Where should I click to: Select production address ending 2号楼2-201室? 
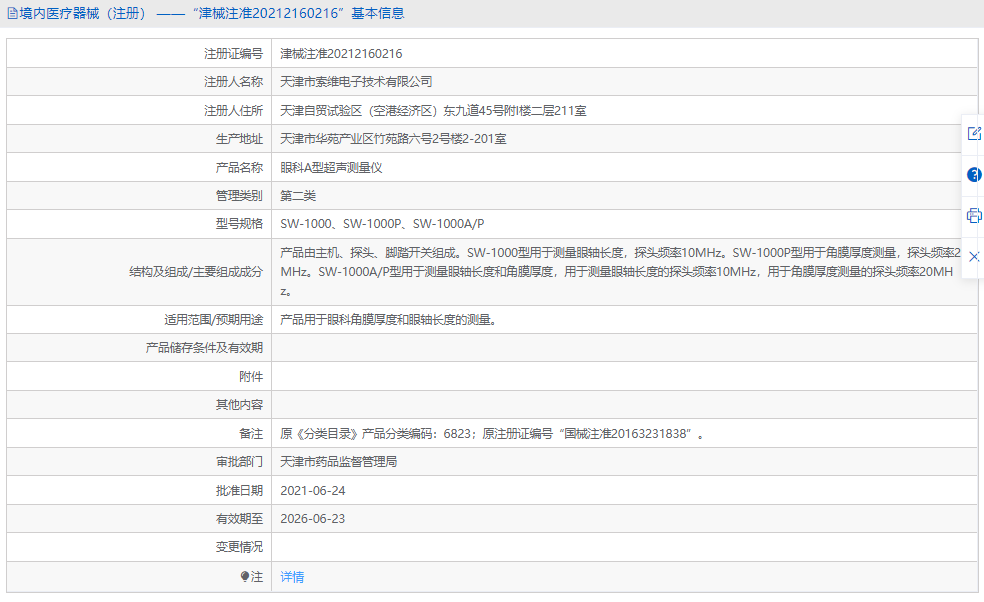click(393, 139)
